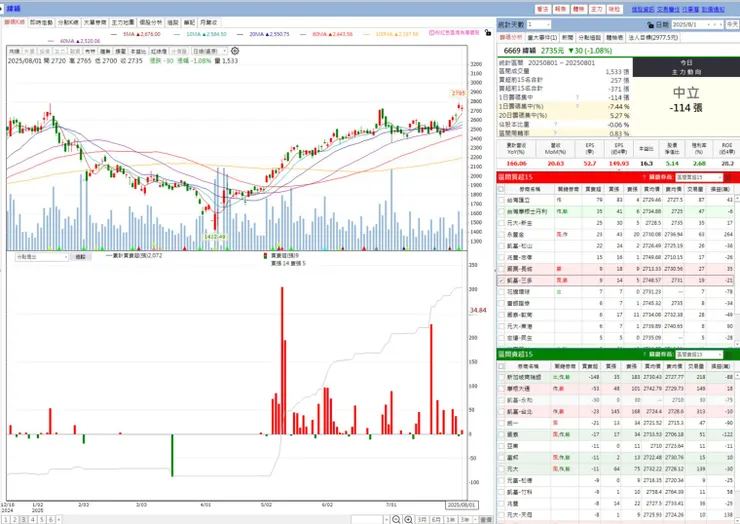Click the 今天 button
Screen dimensions: 740x524
coord(732,25)
